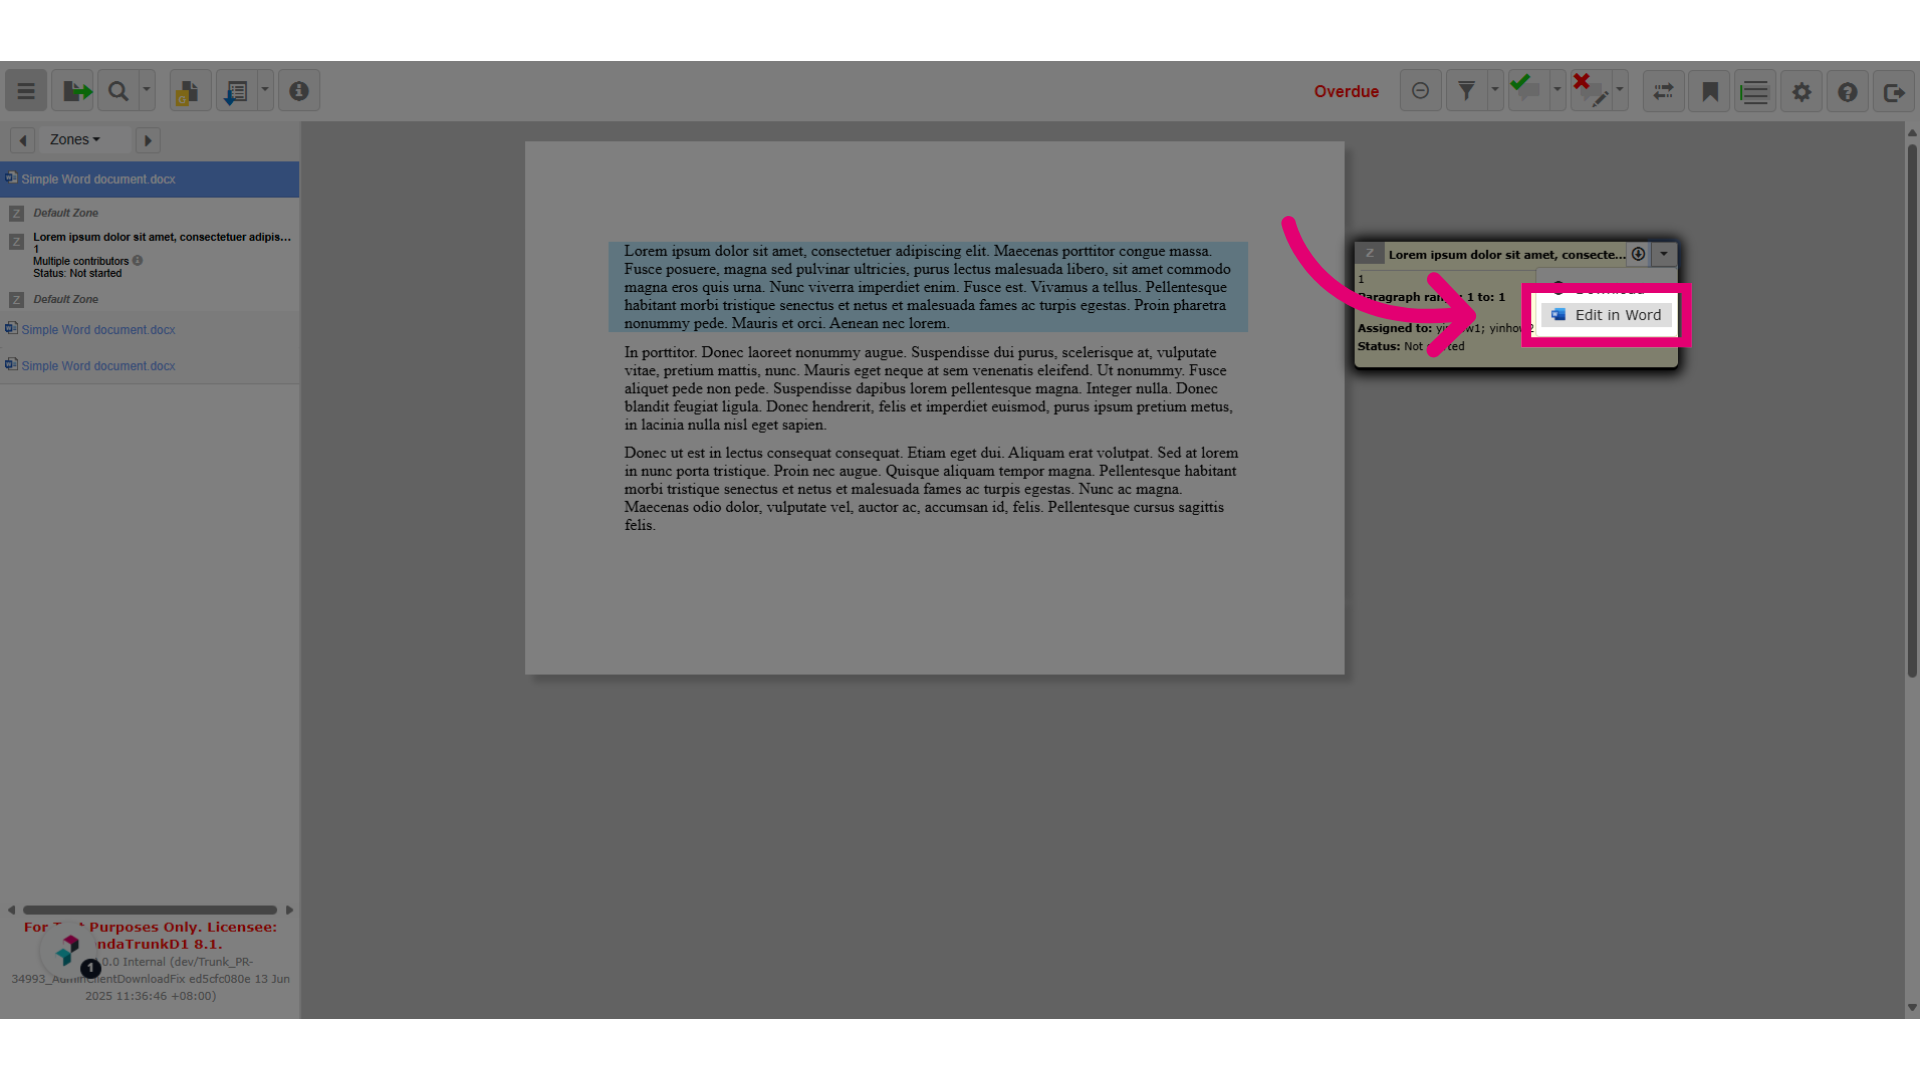This screenshot has height=1080, width=1920.
Task: Click the reject changes red X icon
Action: 1590,91
